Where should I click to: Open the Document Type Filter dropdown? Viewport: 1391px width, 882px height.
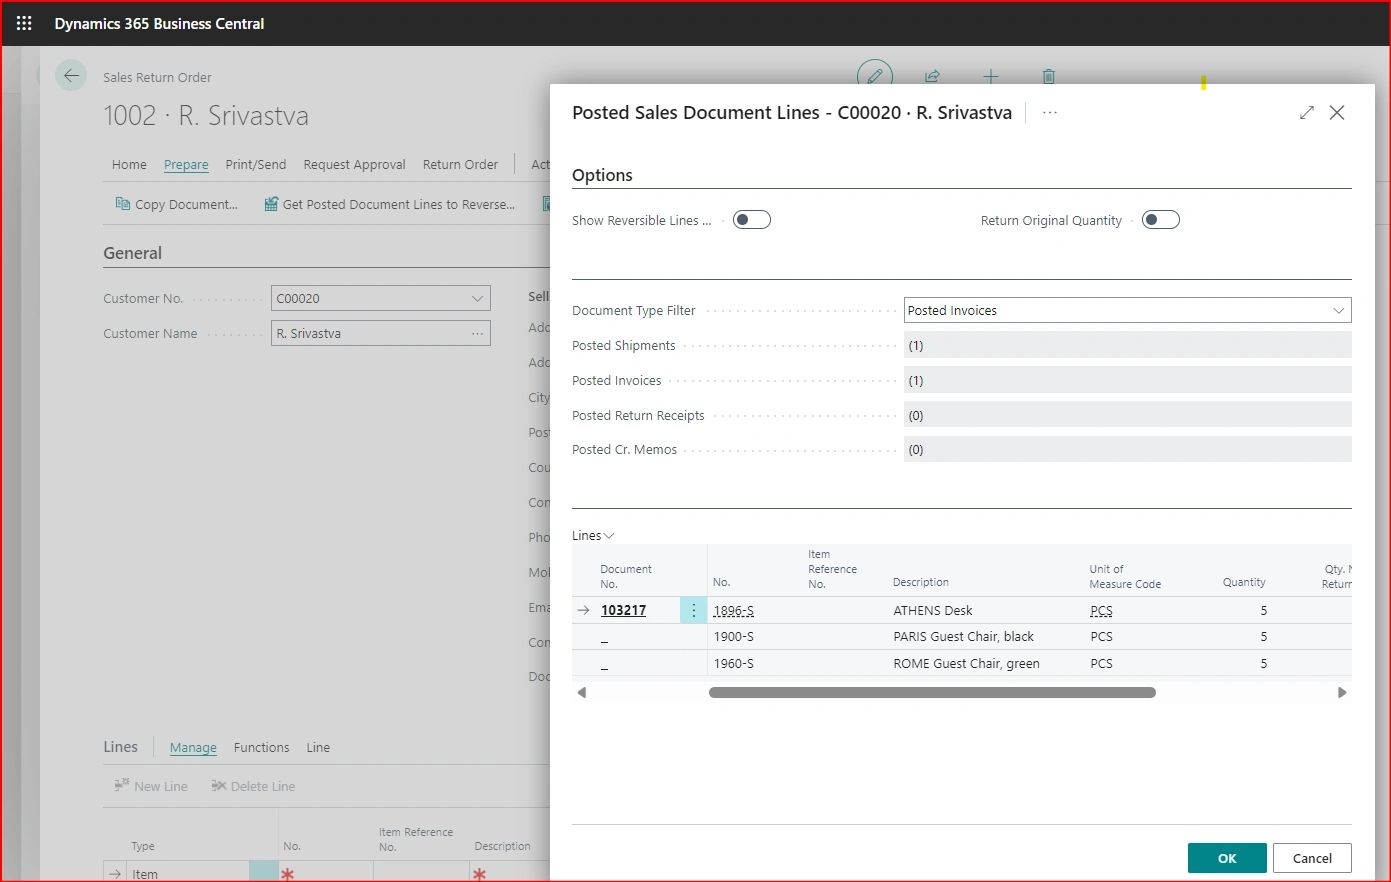pyautogui.click(x=1339, y=310)
